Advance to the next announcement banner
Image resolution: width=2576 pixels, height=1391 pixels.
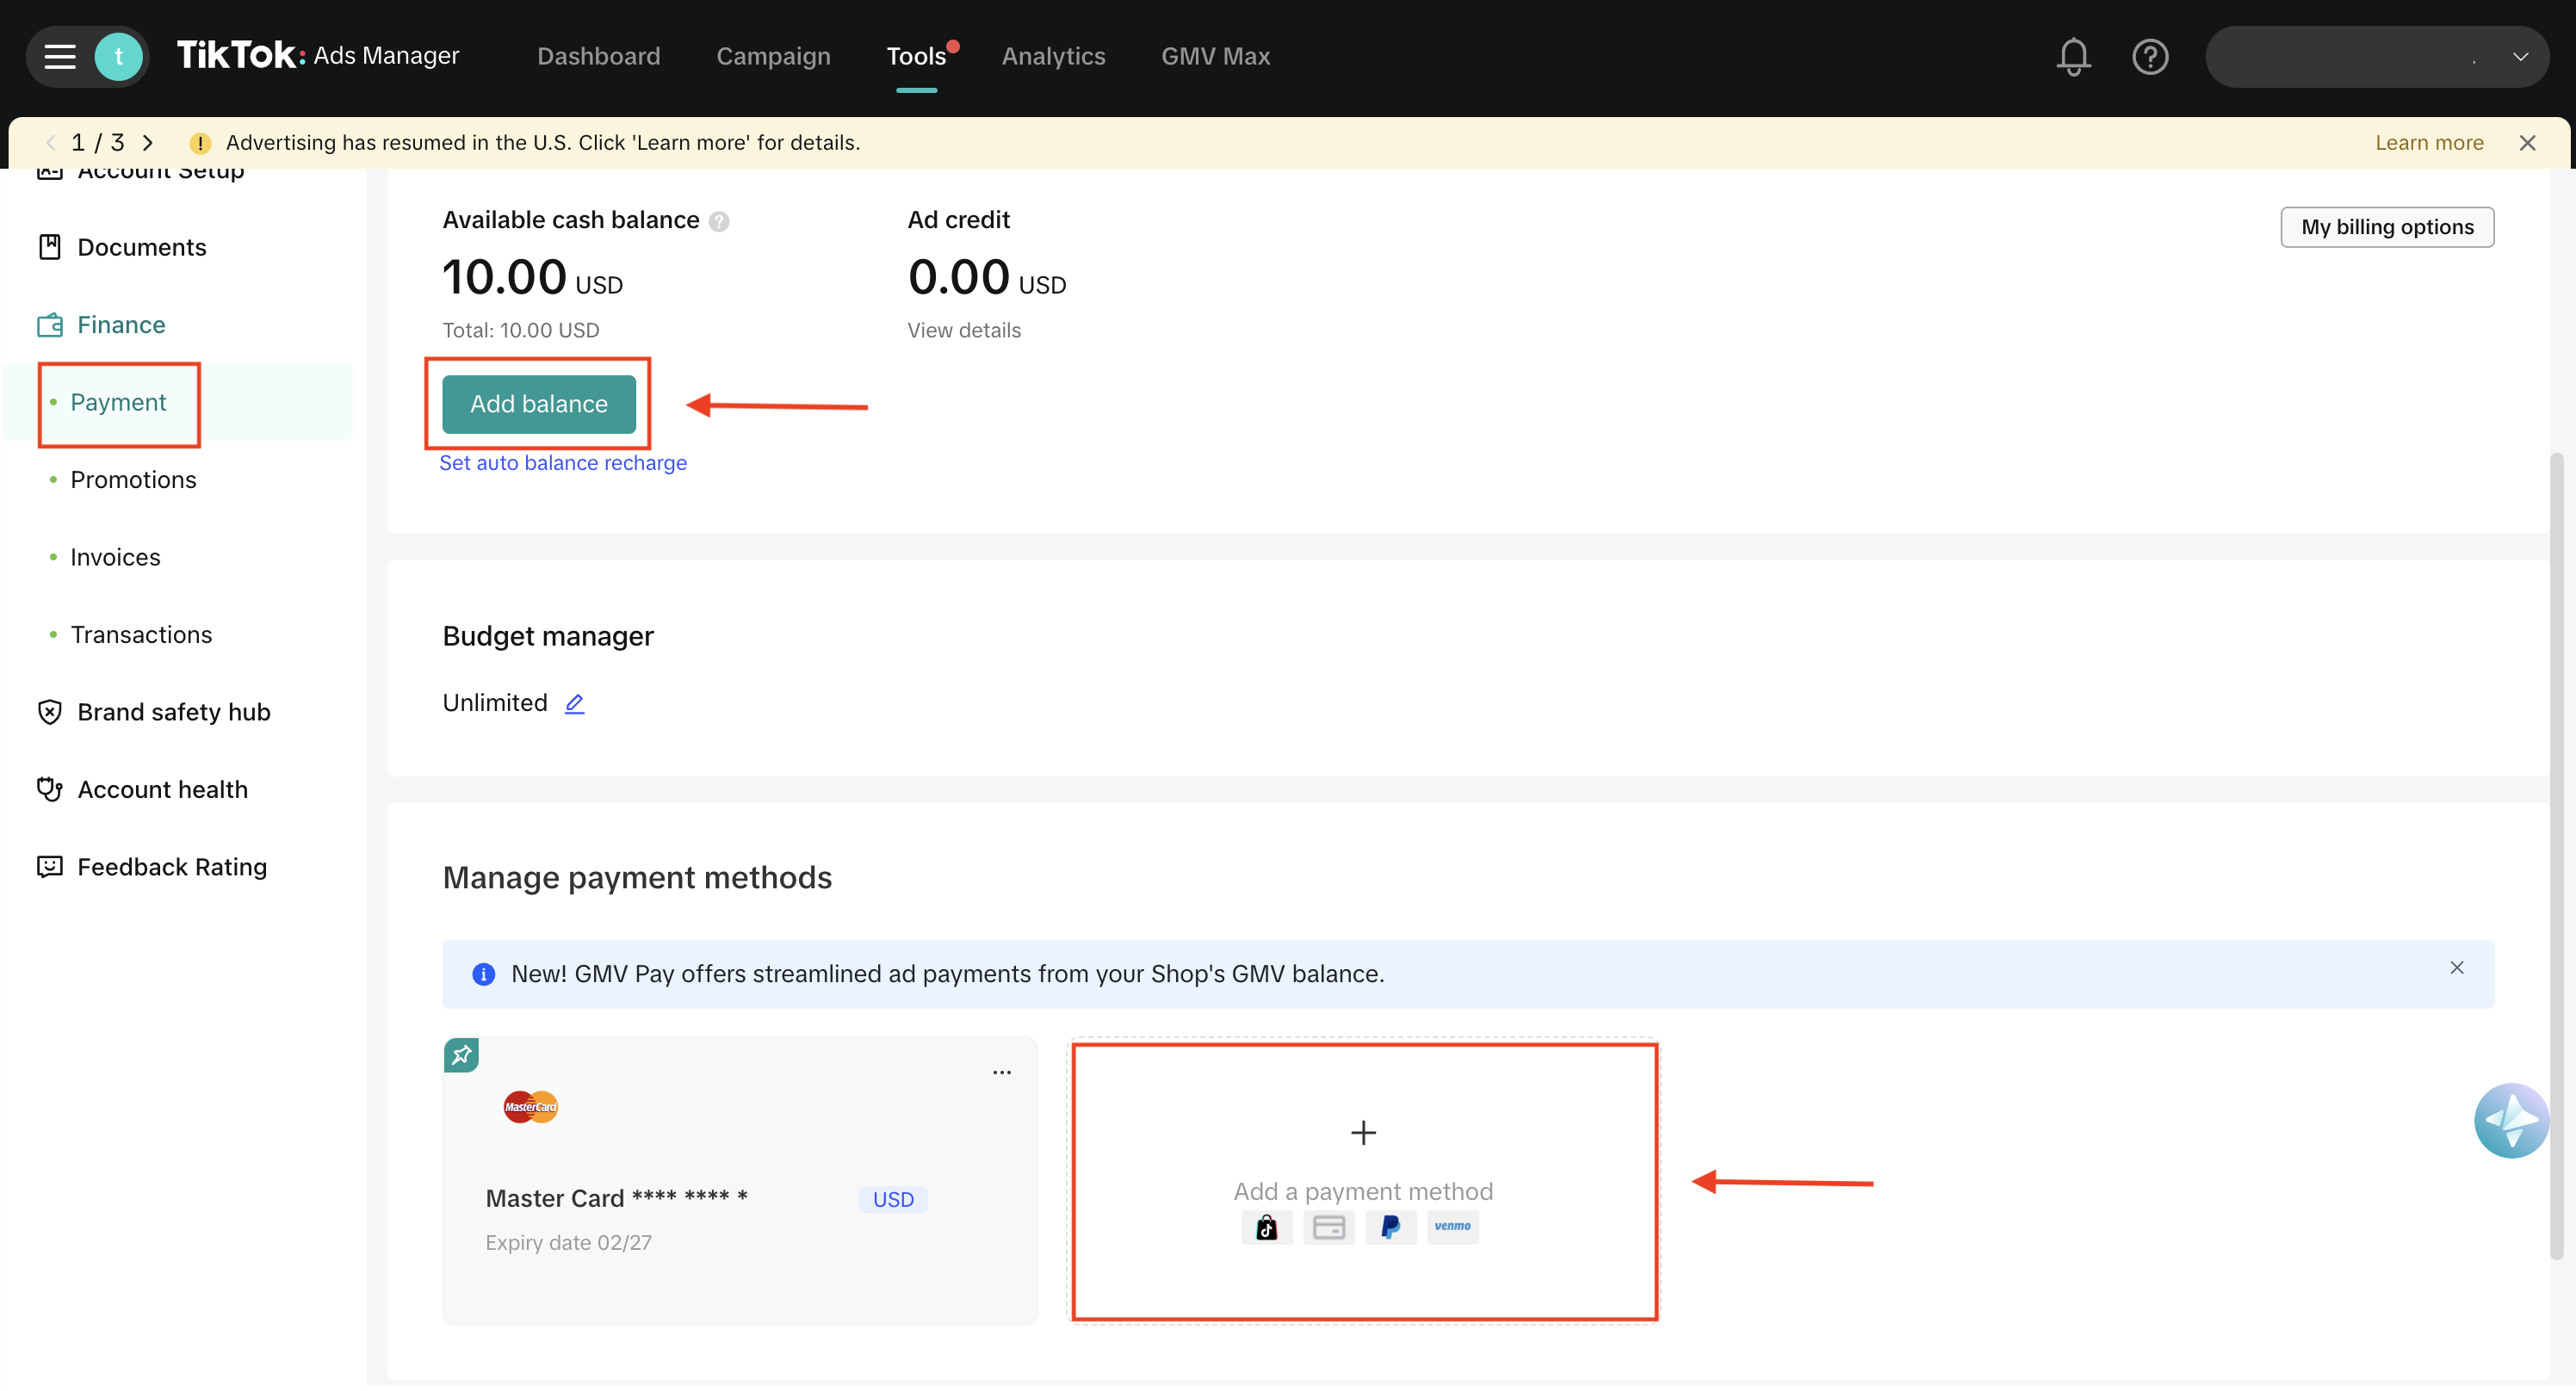pyautogui.click(x=148, y=142)
